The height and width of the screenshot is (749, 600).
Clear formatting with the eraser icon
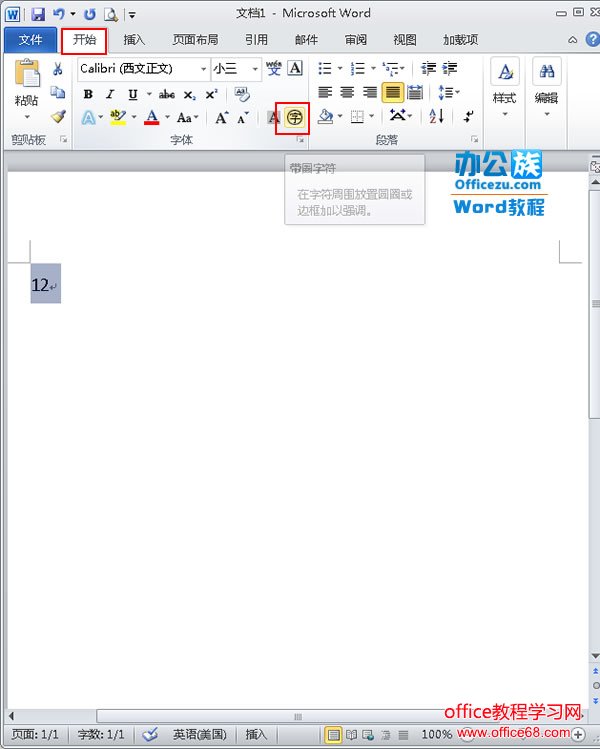[242, 94]
